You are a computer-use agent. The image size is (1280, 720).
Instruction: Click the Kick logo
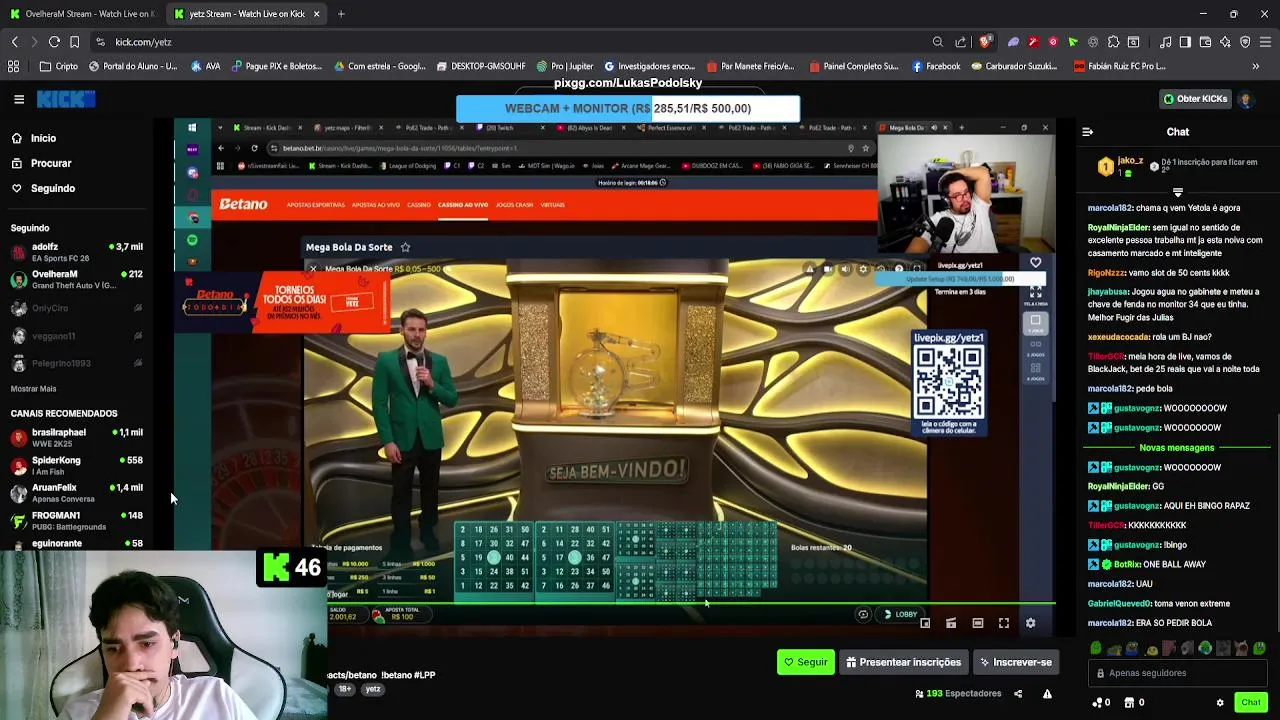tap(66, 99)
